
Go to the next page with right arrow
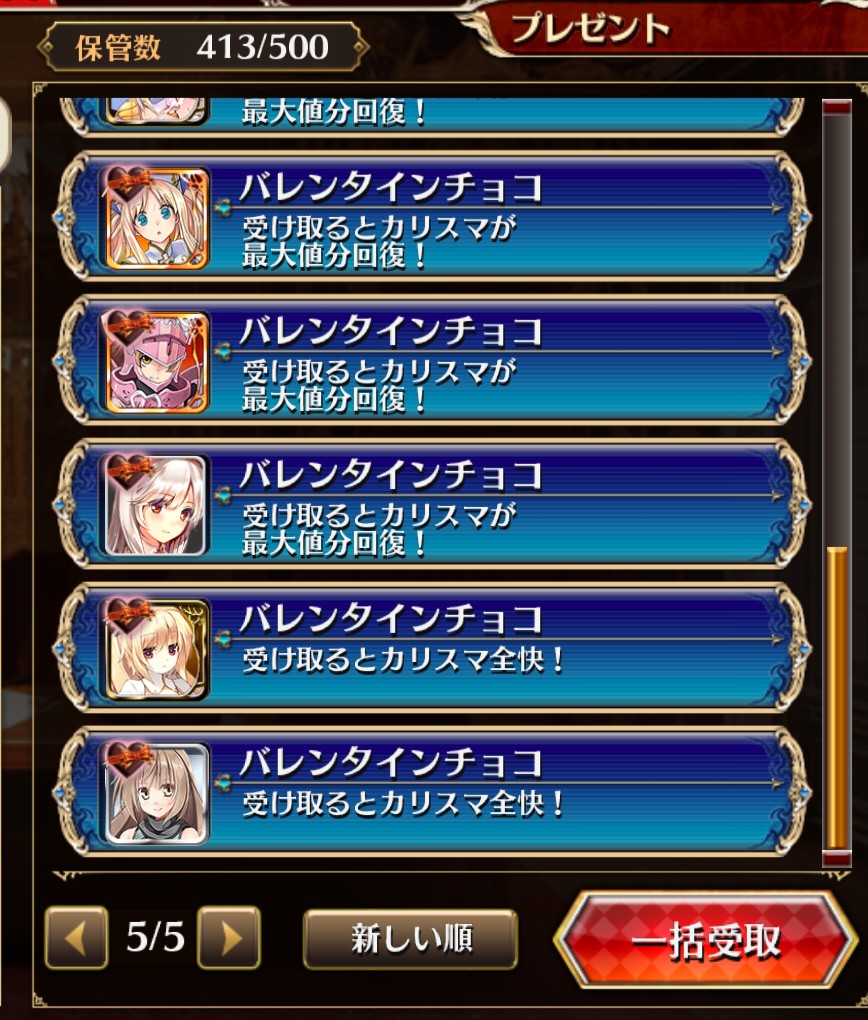(x=229, y=937)
